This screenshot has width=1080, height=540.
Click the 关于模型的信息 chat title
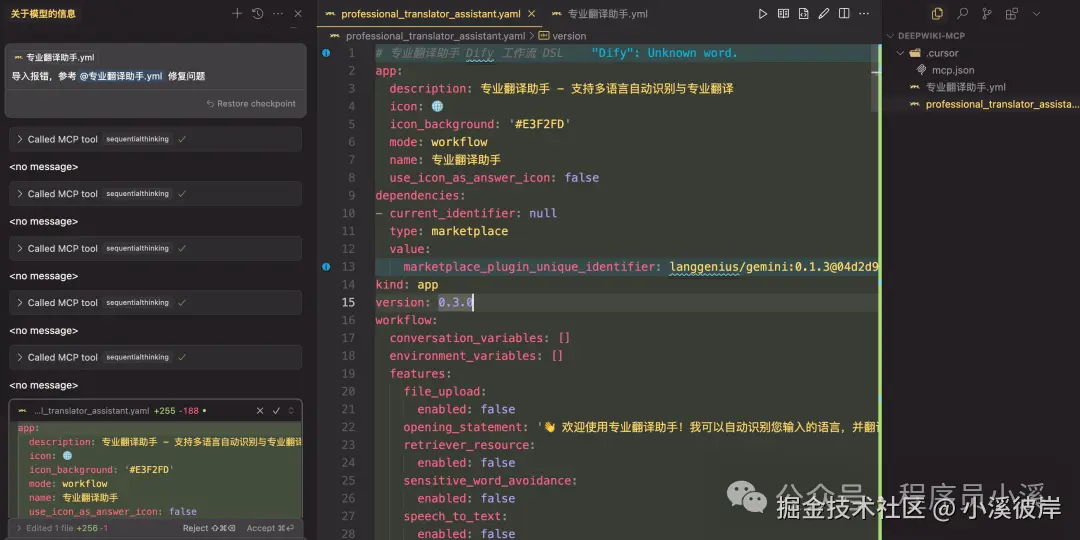pyautogui.click(x=43, y=13)
